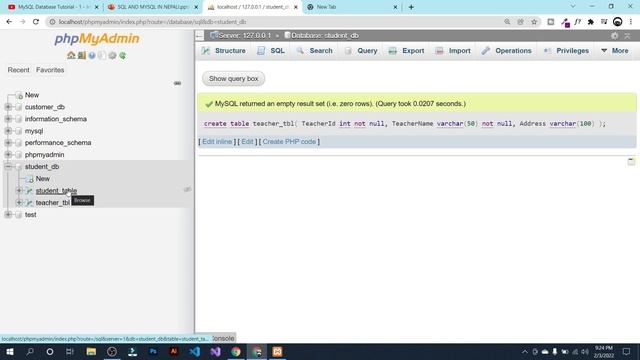Image resolution: width=640 pixels, height=360 pixels.
Task: Open the Chrome profile avatar
Action: [x=618, y=22]
